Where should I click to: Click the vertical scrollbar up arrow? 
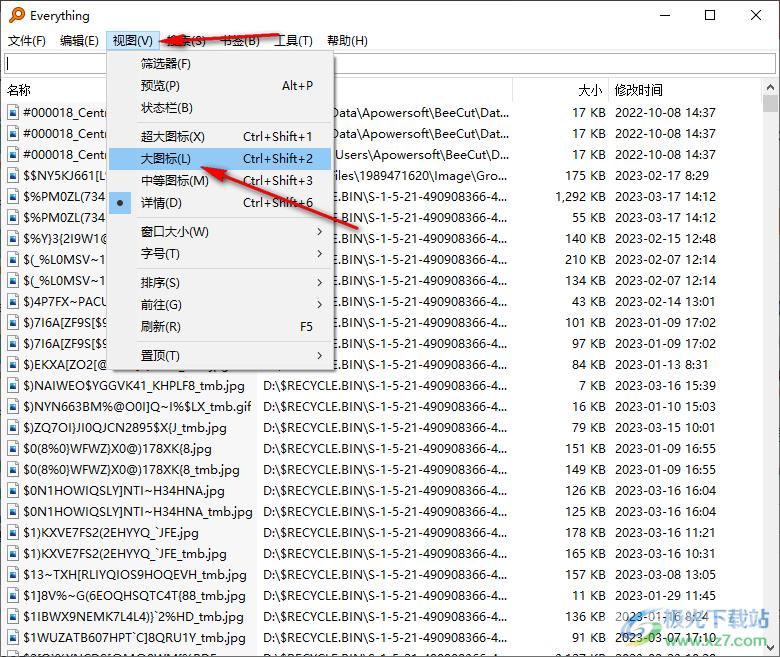tap(770, 87)
